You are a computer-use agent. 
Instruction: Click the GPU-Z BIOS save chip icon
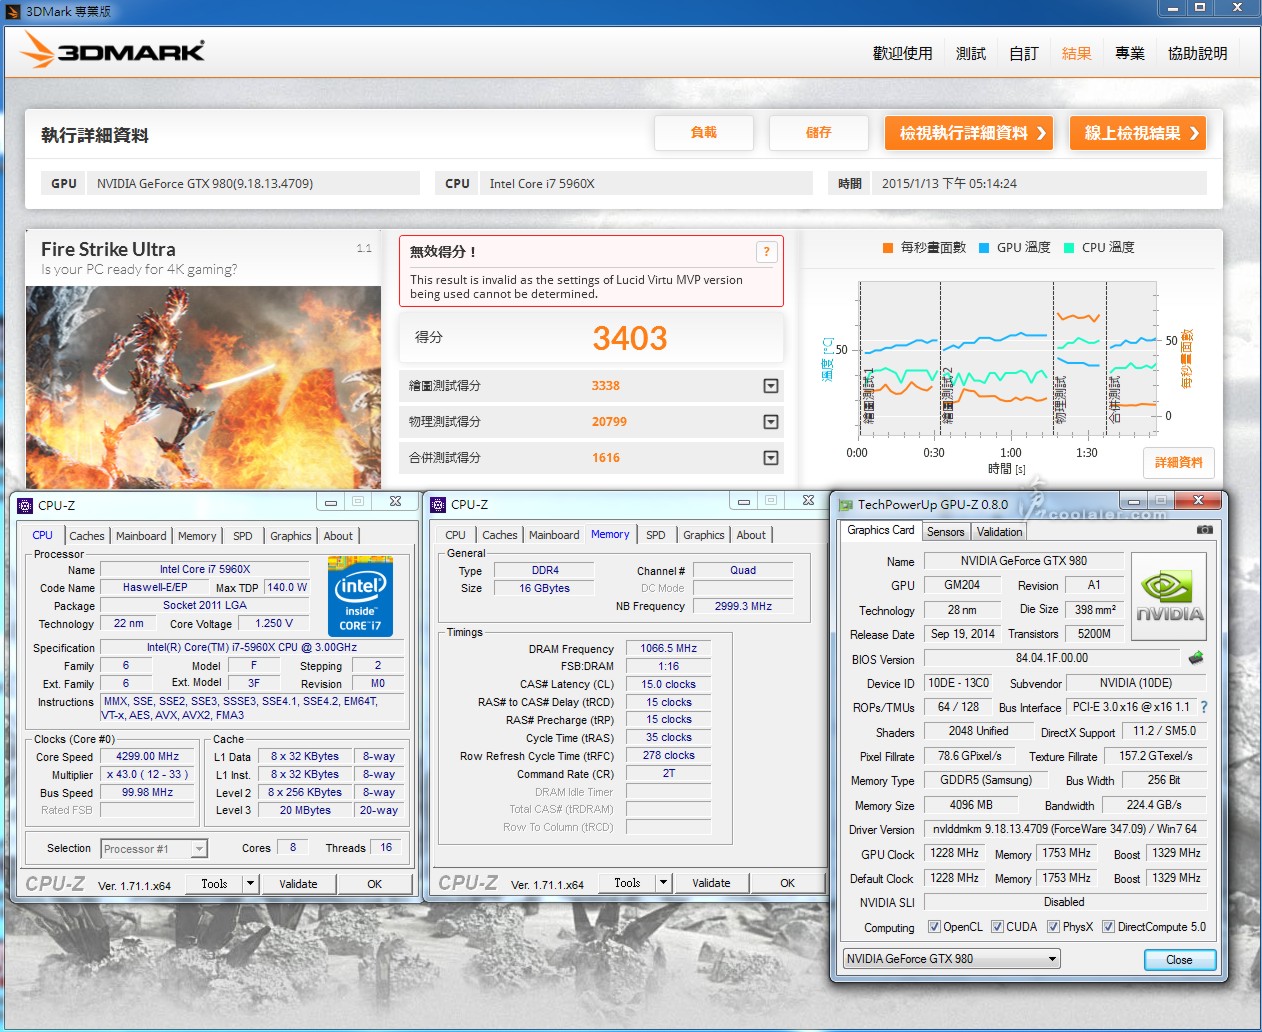pyautogui.click(x=1195, y=658)
